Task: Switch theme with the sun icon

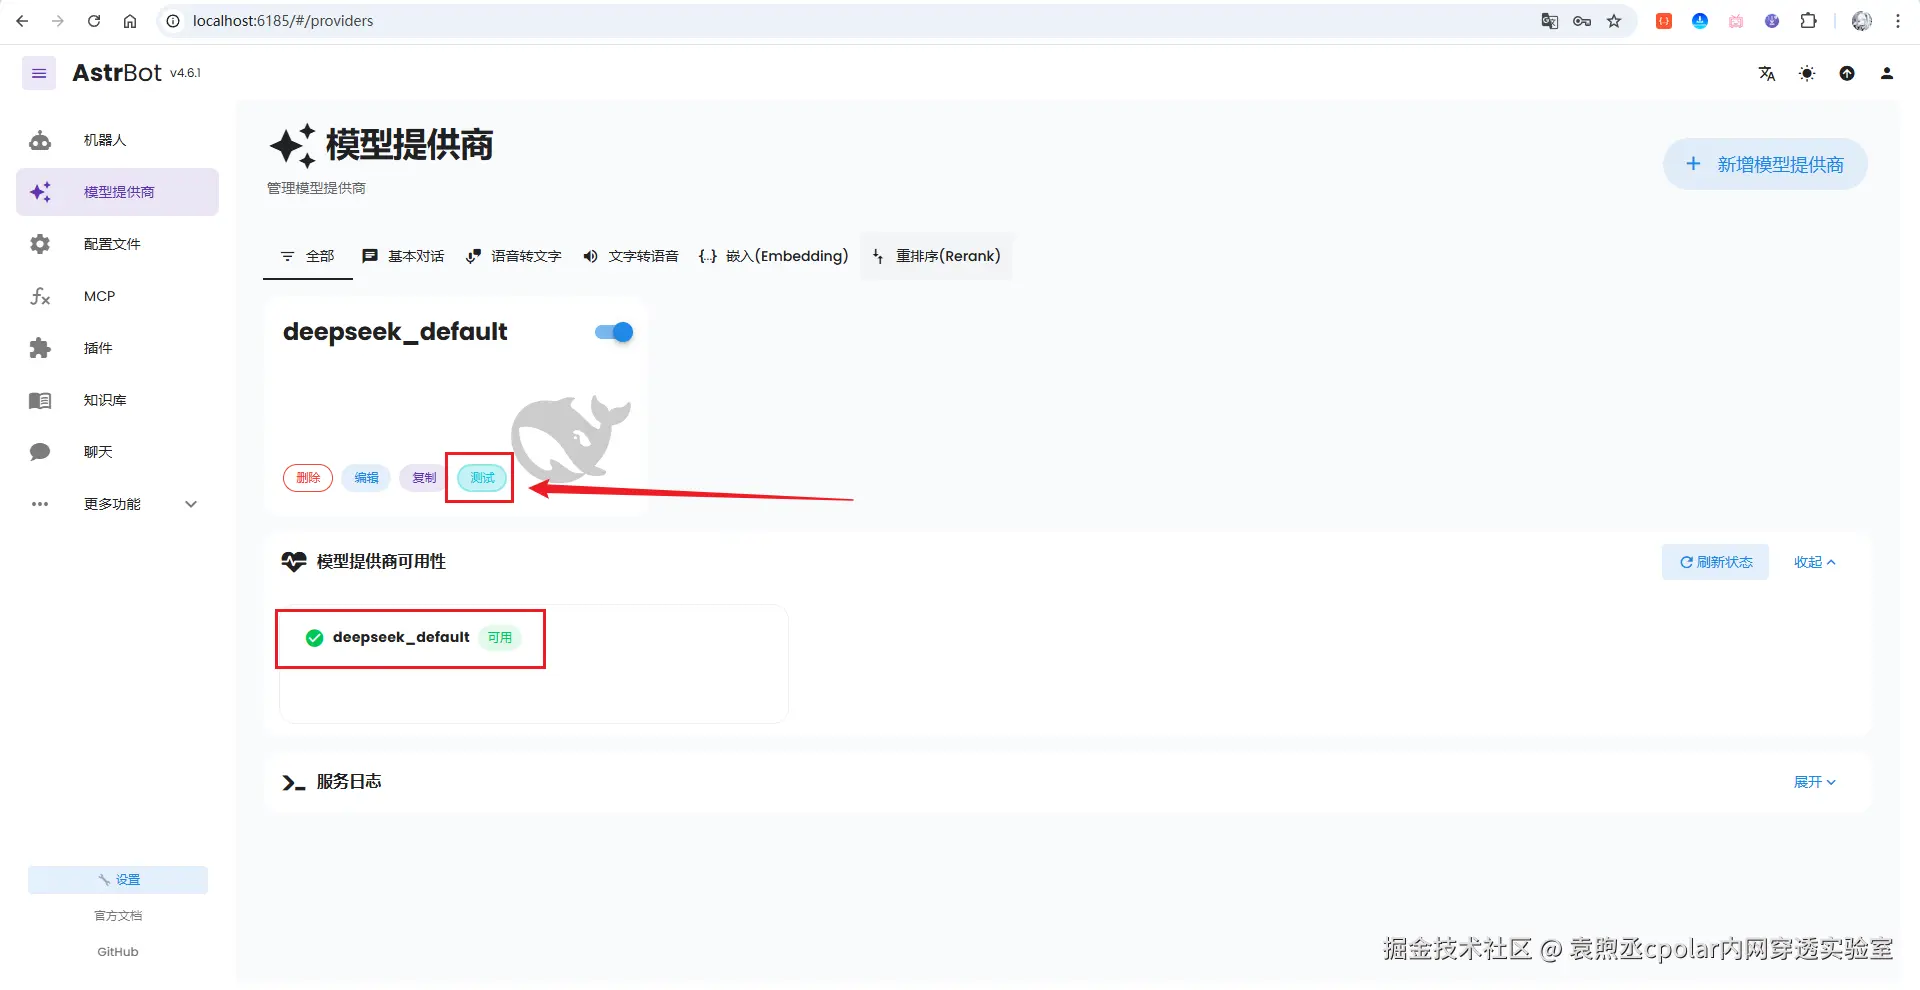Action: [1807, 73]
